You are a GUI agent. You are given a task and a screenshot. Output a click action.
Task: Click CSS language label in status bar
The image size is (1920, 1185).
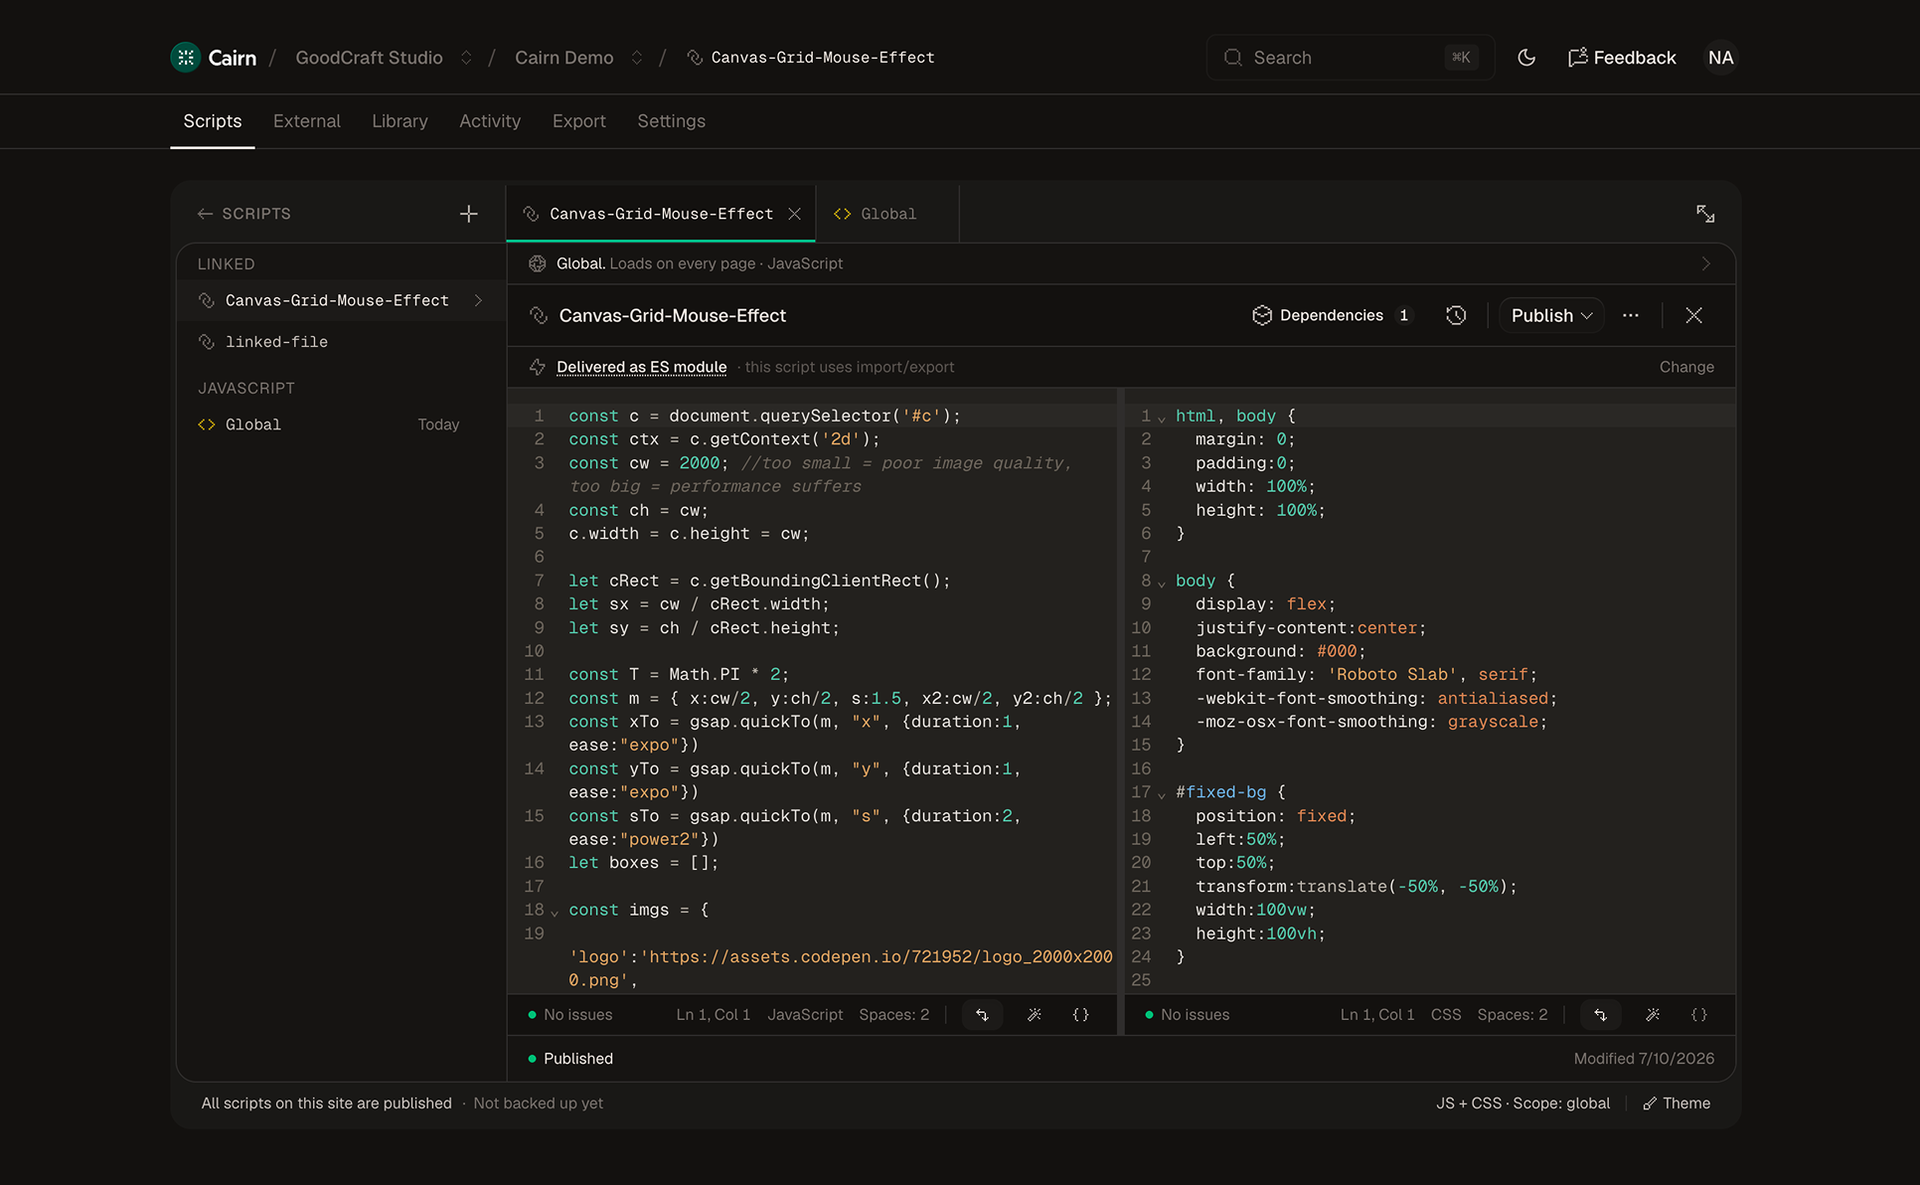[x=1446, y=1015]
